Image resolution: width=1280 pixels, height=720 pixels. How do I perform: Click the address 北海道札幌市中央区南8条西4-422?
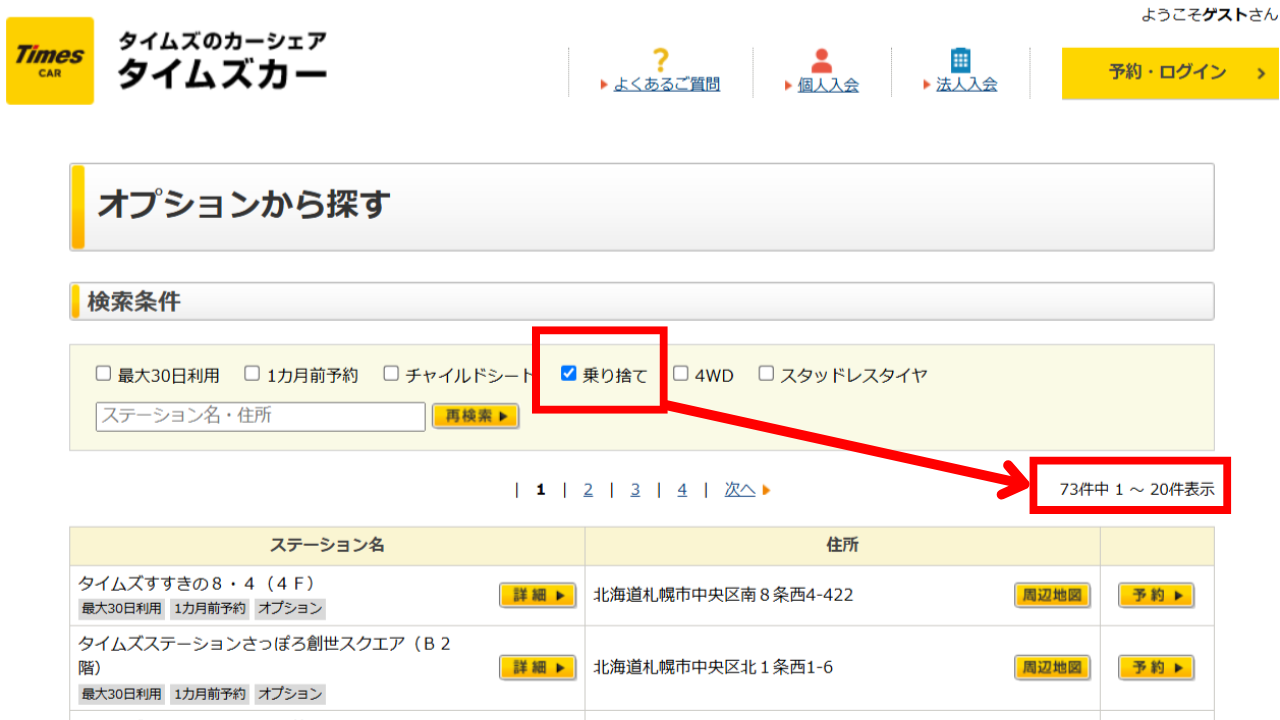[x=723, y=596]
